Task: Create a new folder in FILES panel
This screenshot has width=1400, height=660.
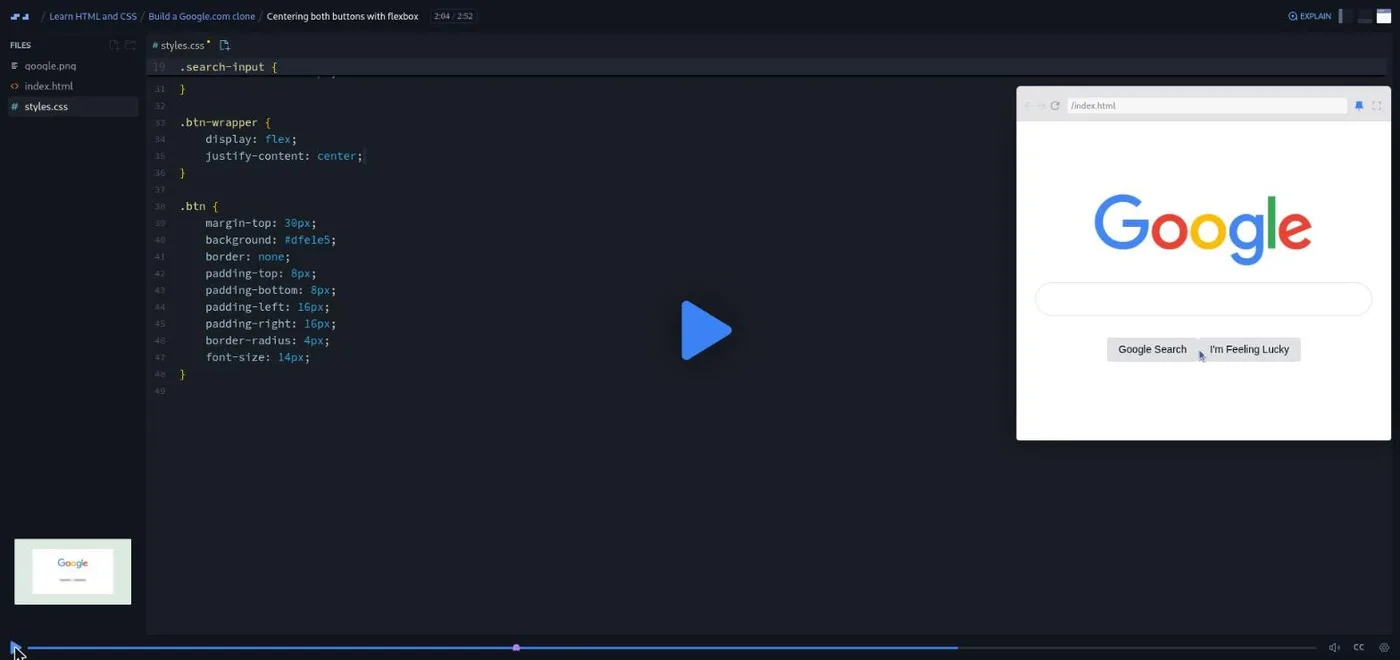Action: coord(130,45)
